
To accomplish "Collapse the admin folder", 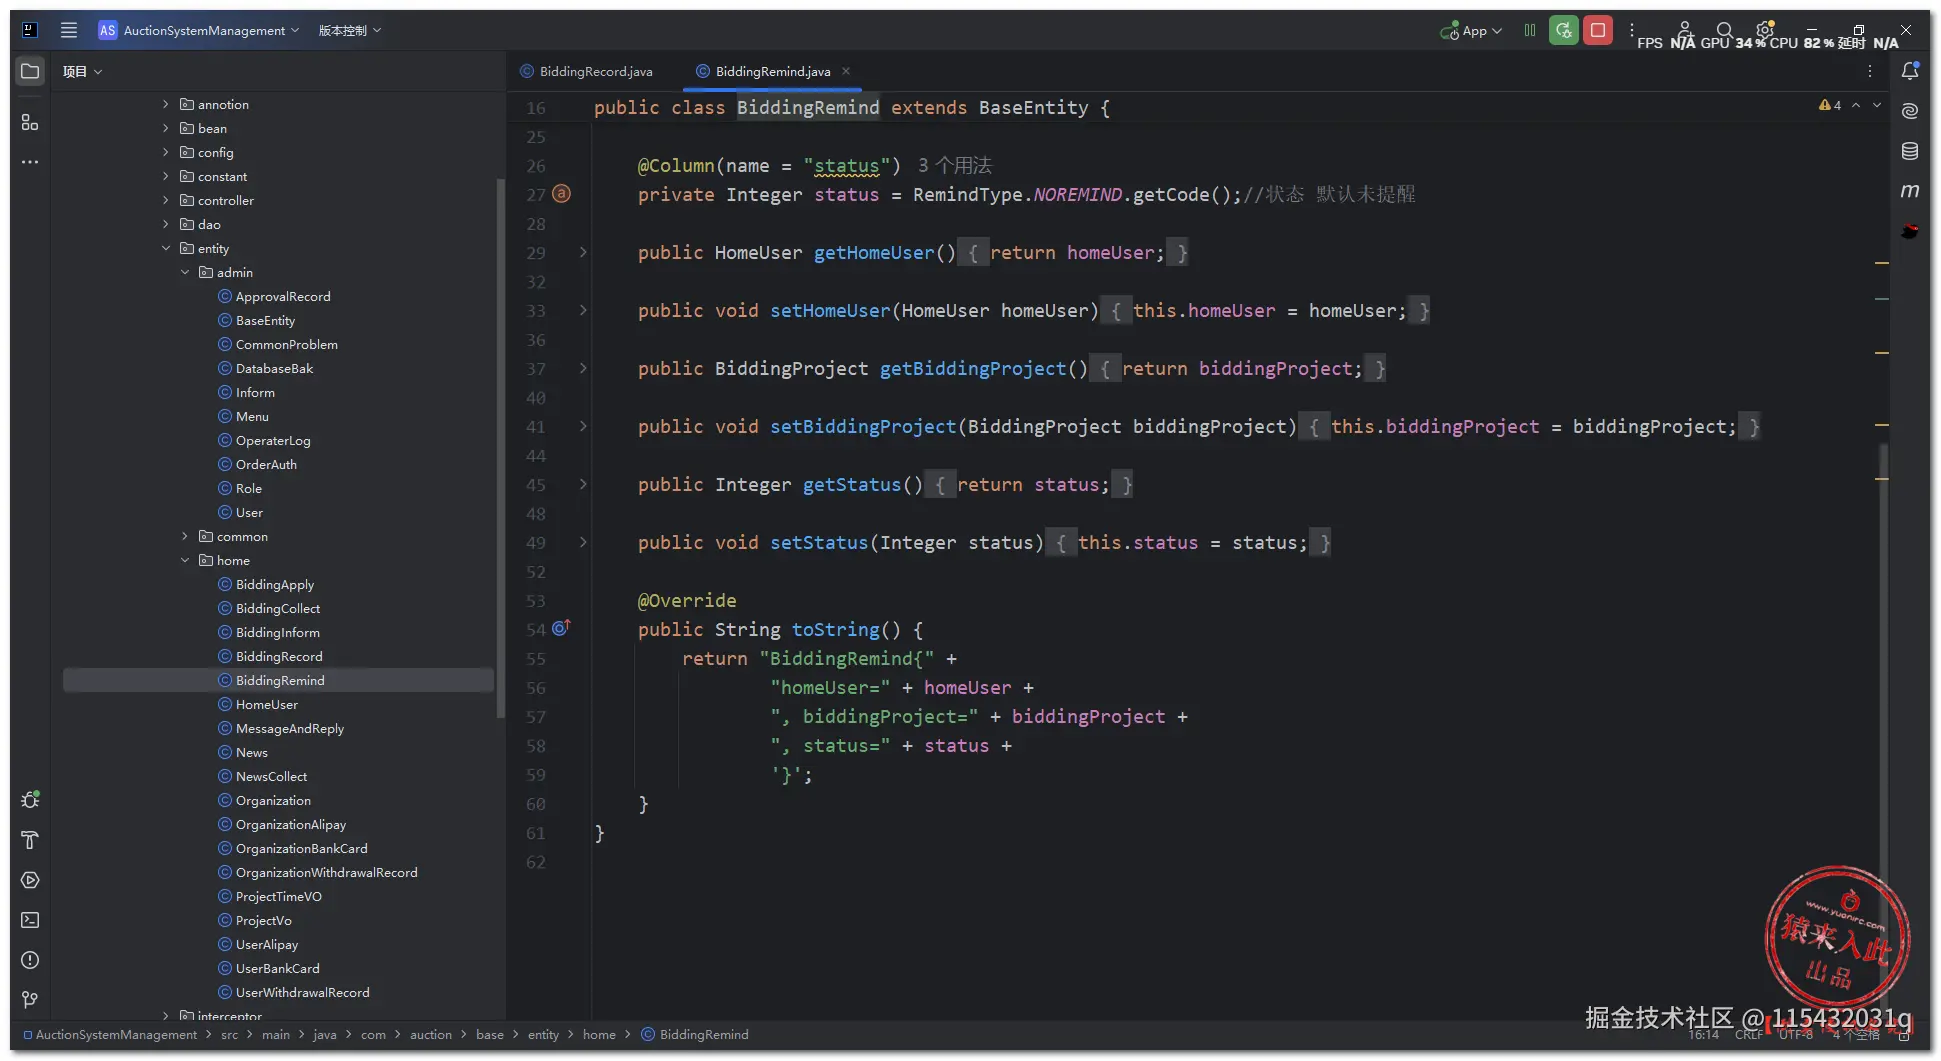I will coord(185,272).
